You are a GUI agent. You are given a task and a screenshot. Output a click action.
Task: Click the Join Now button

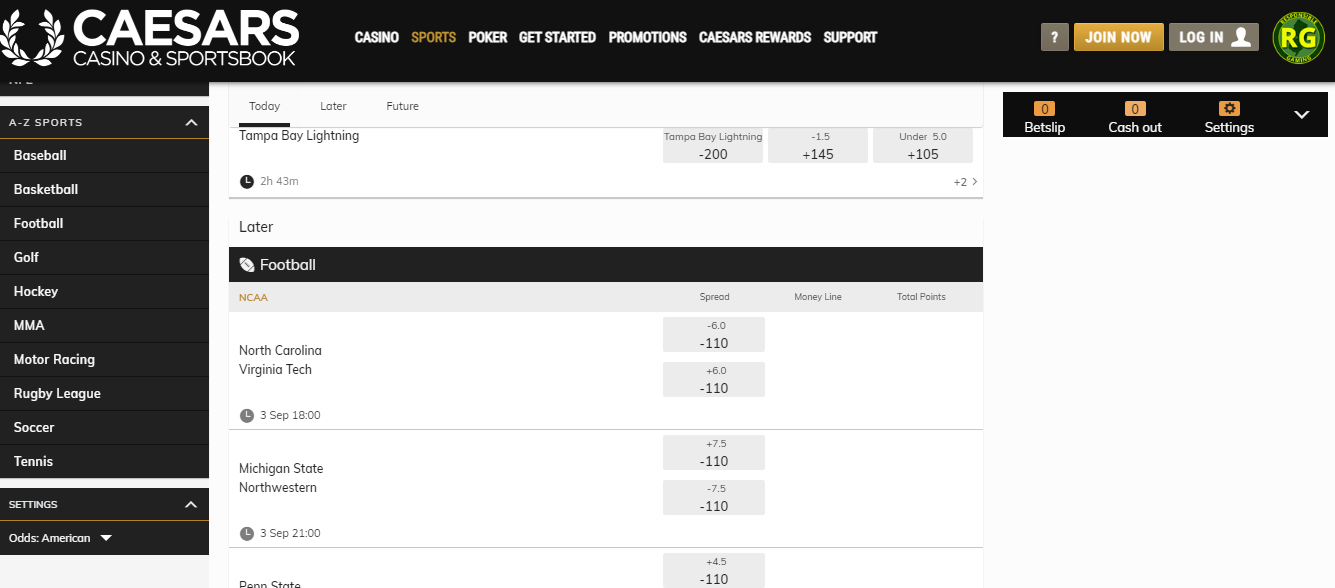1119,37
